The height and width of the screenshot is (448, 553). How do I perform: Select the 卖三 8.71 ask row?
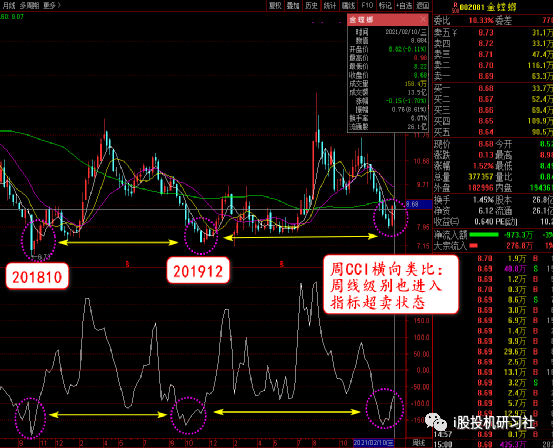pos(493,54)
